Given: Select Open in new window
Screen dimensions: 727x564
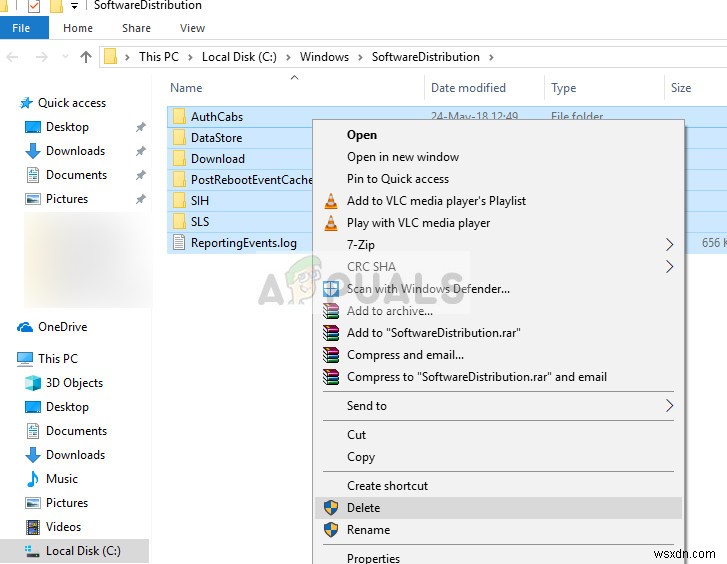Looking at the screenshot, I should (x=498, y=157).
